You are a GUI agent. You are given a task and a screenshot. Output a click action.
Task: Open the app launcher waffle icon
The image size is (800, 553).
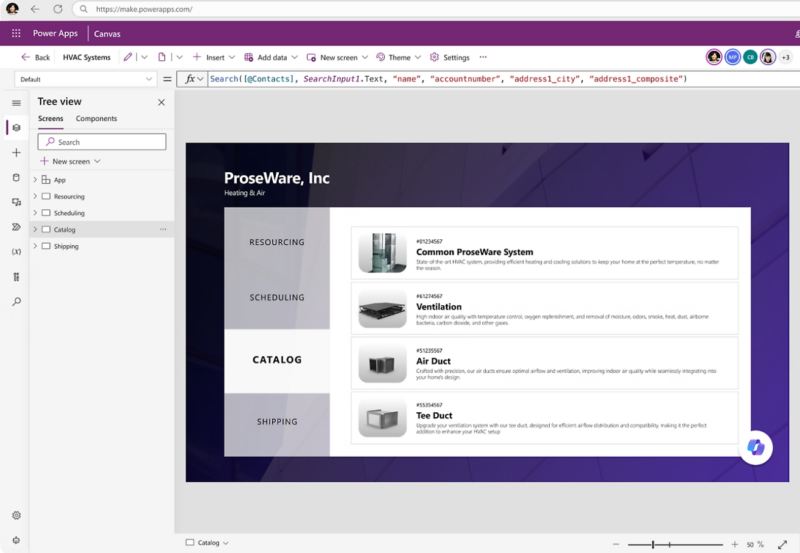point(16,33)
